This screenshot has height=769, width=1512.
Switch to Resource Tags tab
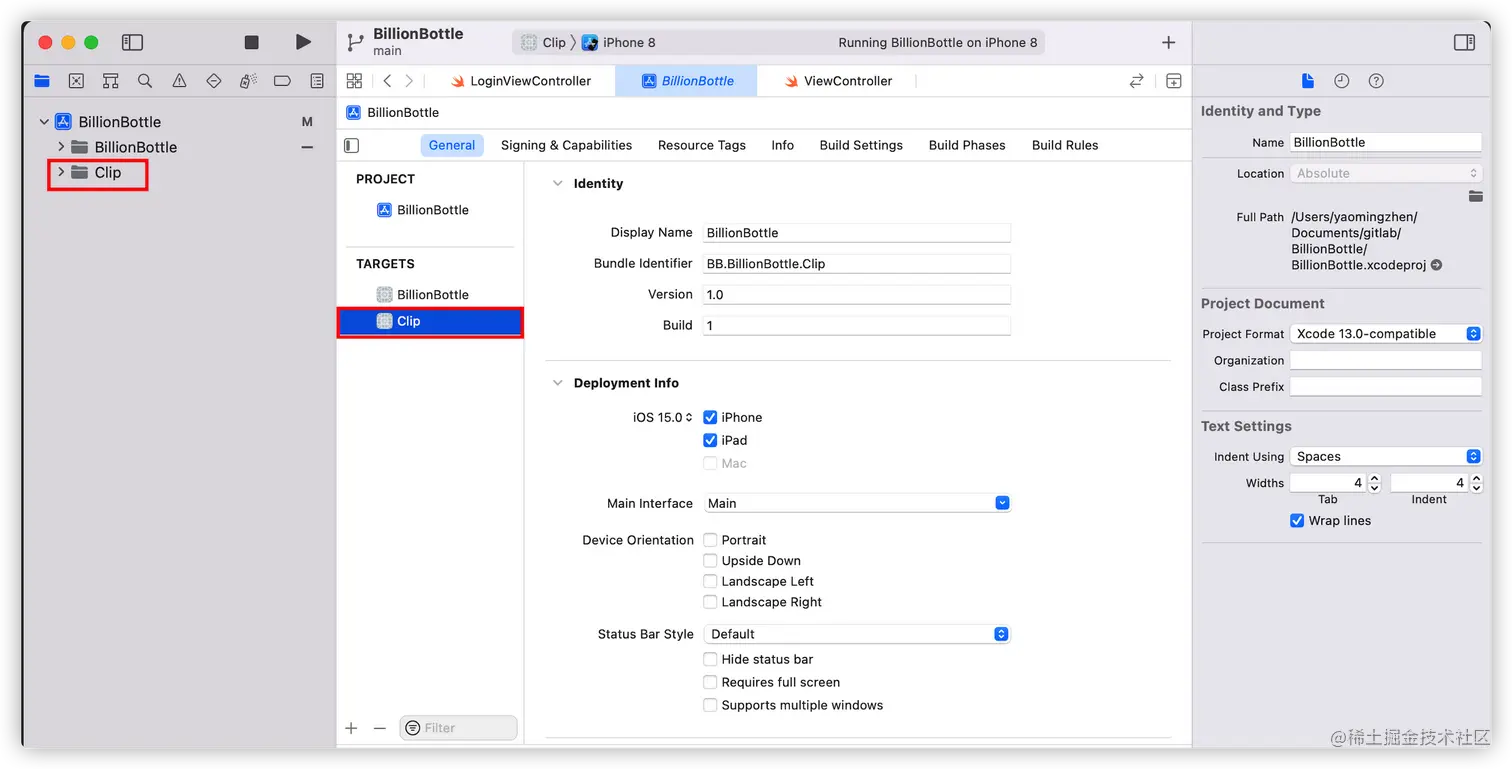tap(701, 145)
